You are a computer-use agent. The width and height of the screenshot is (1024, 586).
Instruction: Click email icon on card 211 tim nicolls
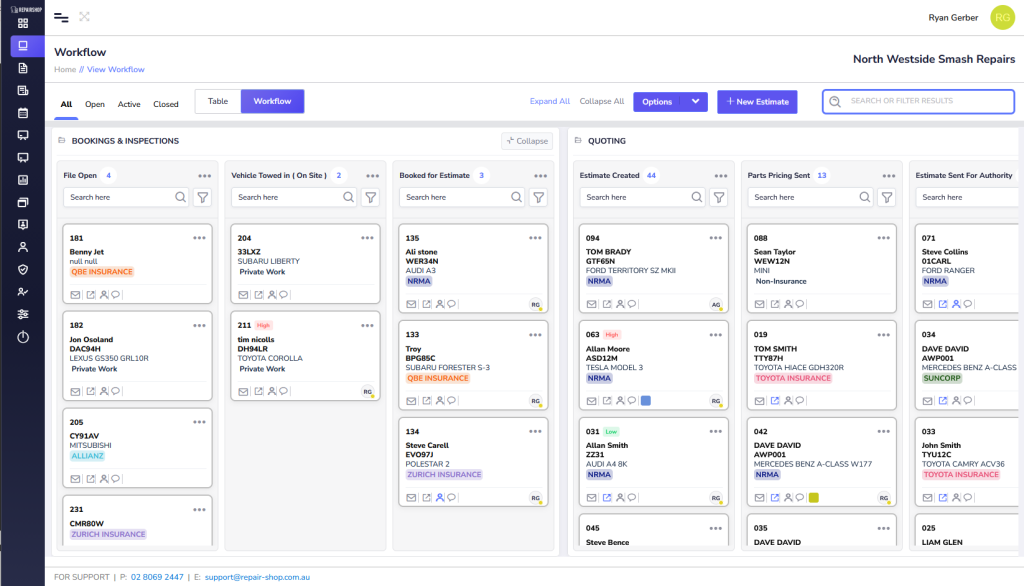tap(244, 391)
